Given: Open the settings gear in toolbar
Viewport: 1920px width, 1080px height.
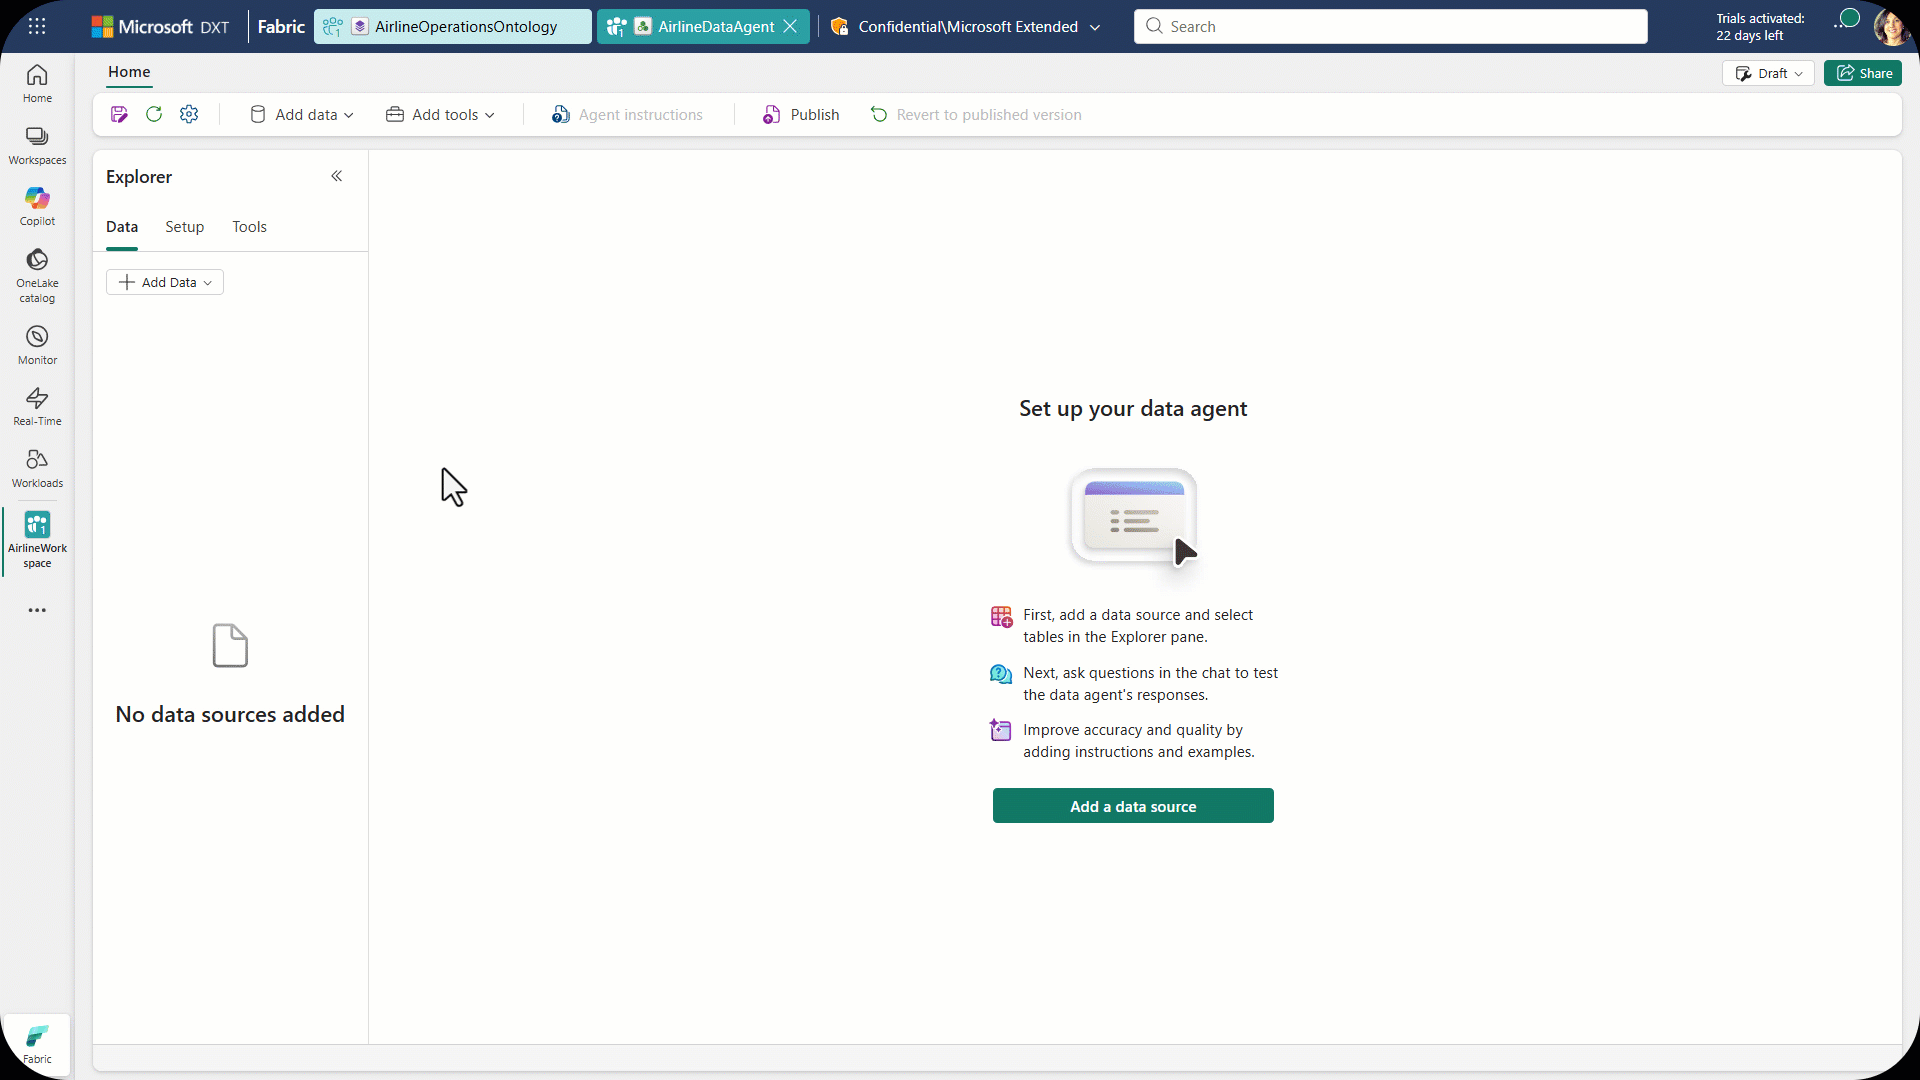Looking at the screenshot, I should click(189, 115).
